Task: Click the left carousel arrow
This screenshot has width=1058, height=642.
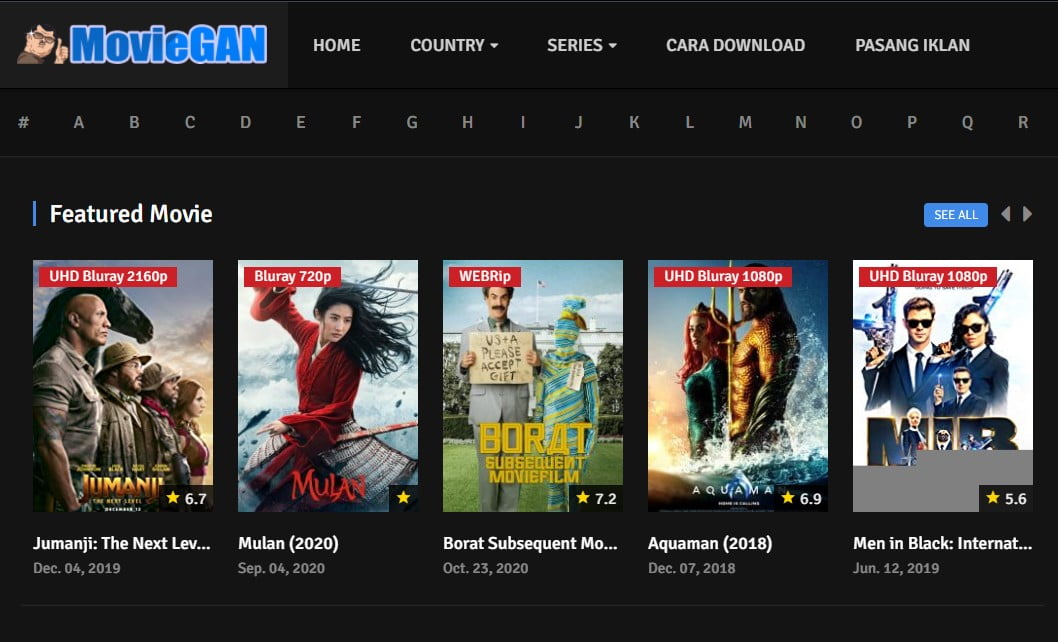Action: point(1006,214)
